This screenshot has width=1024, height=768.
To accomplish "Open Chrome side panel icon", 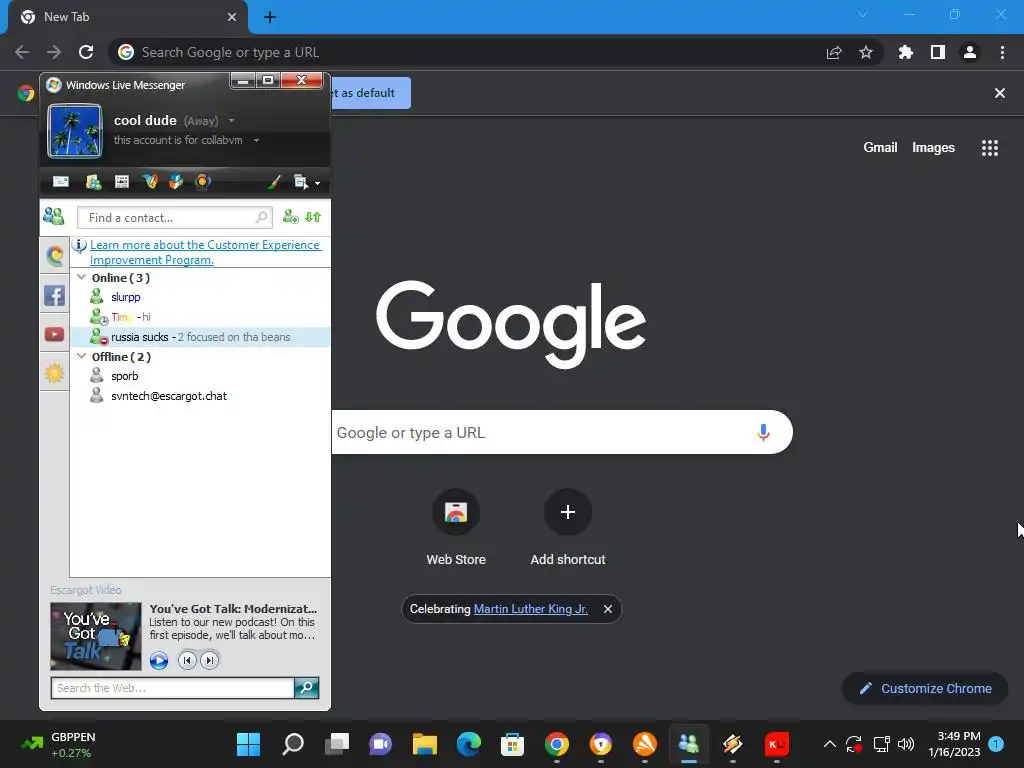I will [x=938, y=52].
